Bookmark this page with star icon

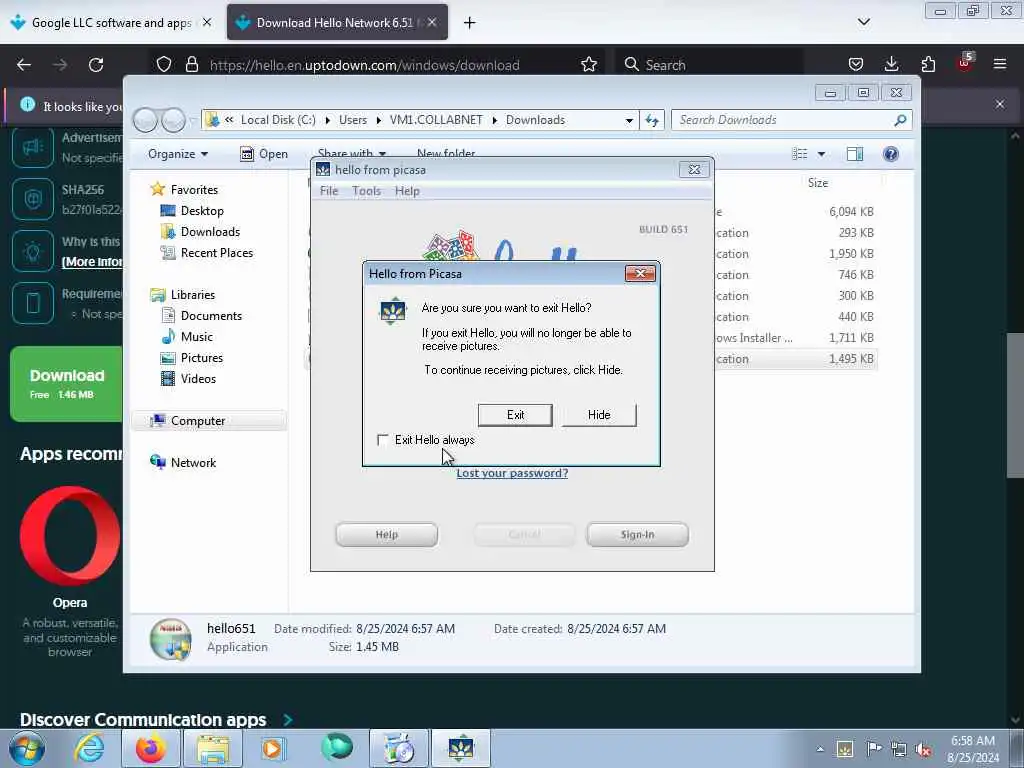coord(589,65)
